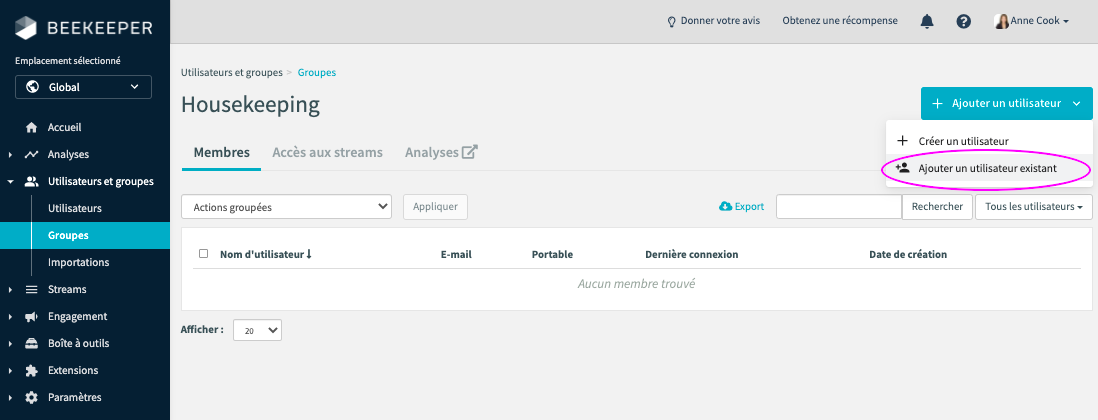Open the Actions groupées dropdown
1098x420 pixels.
pos(286,207)
